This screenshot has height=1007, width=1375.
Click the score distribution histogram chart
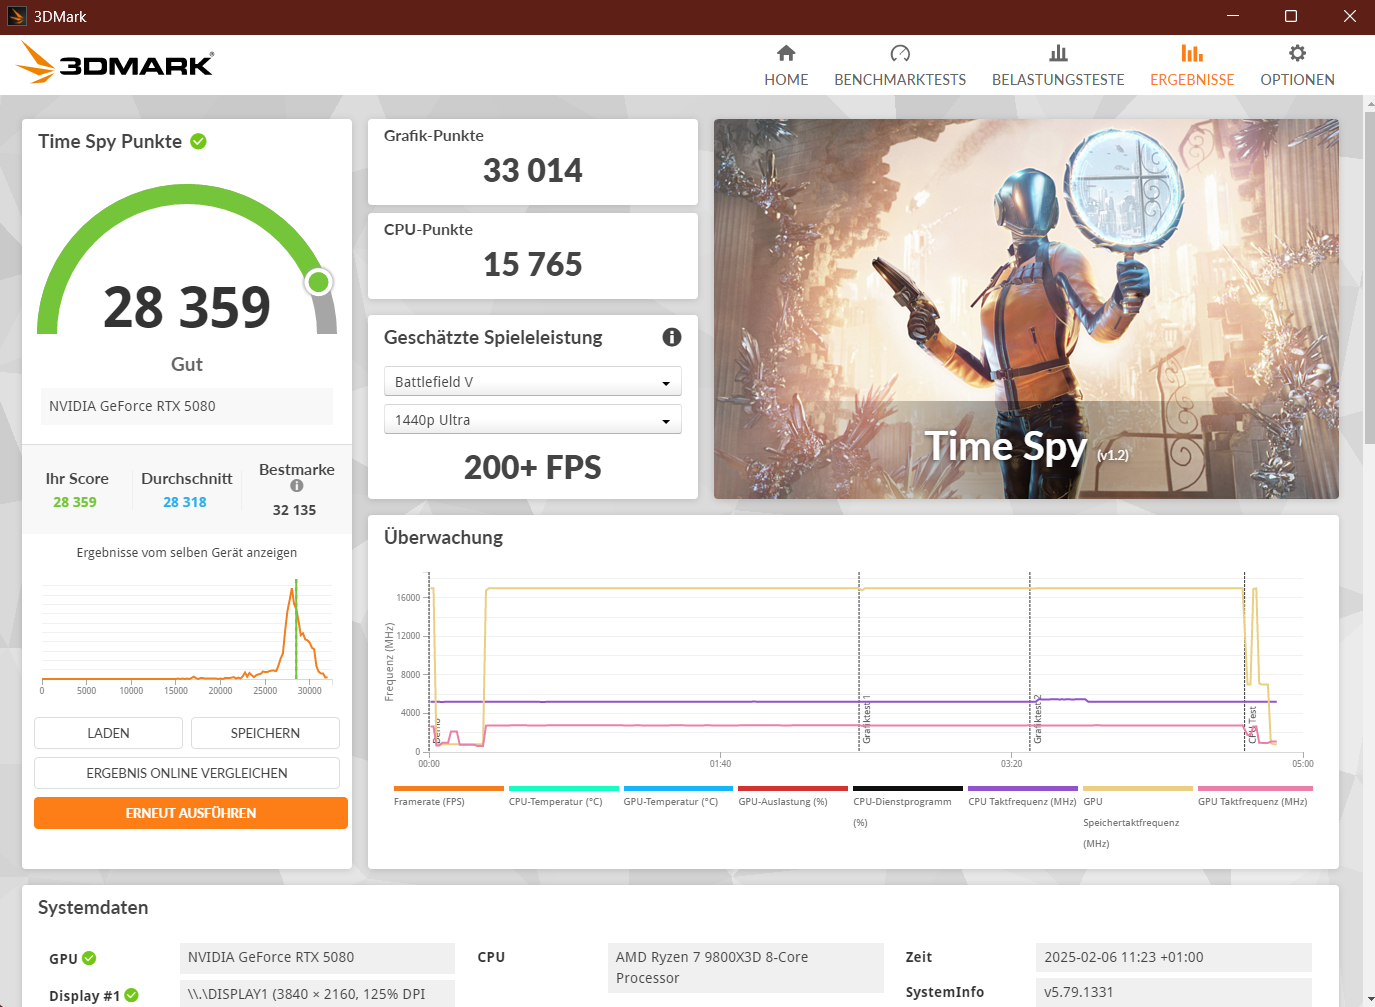[x=187, y=634]
